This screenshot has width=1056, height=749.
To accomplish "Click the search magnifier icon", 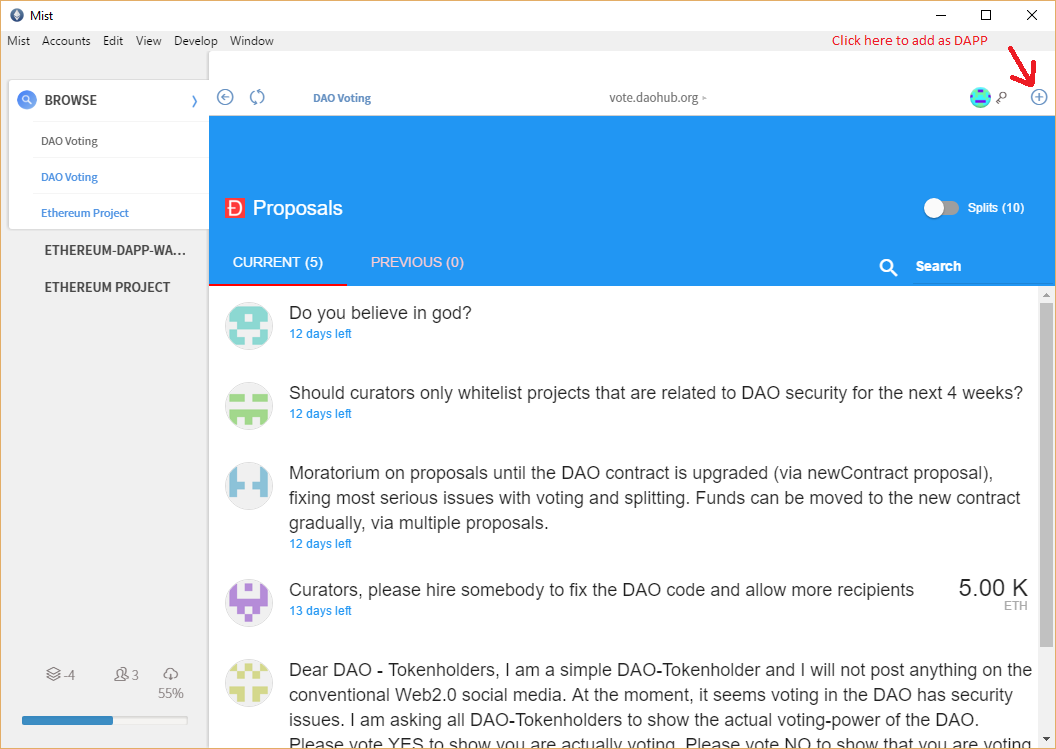I will coord(888,267).
